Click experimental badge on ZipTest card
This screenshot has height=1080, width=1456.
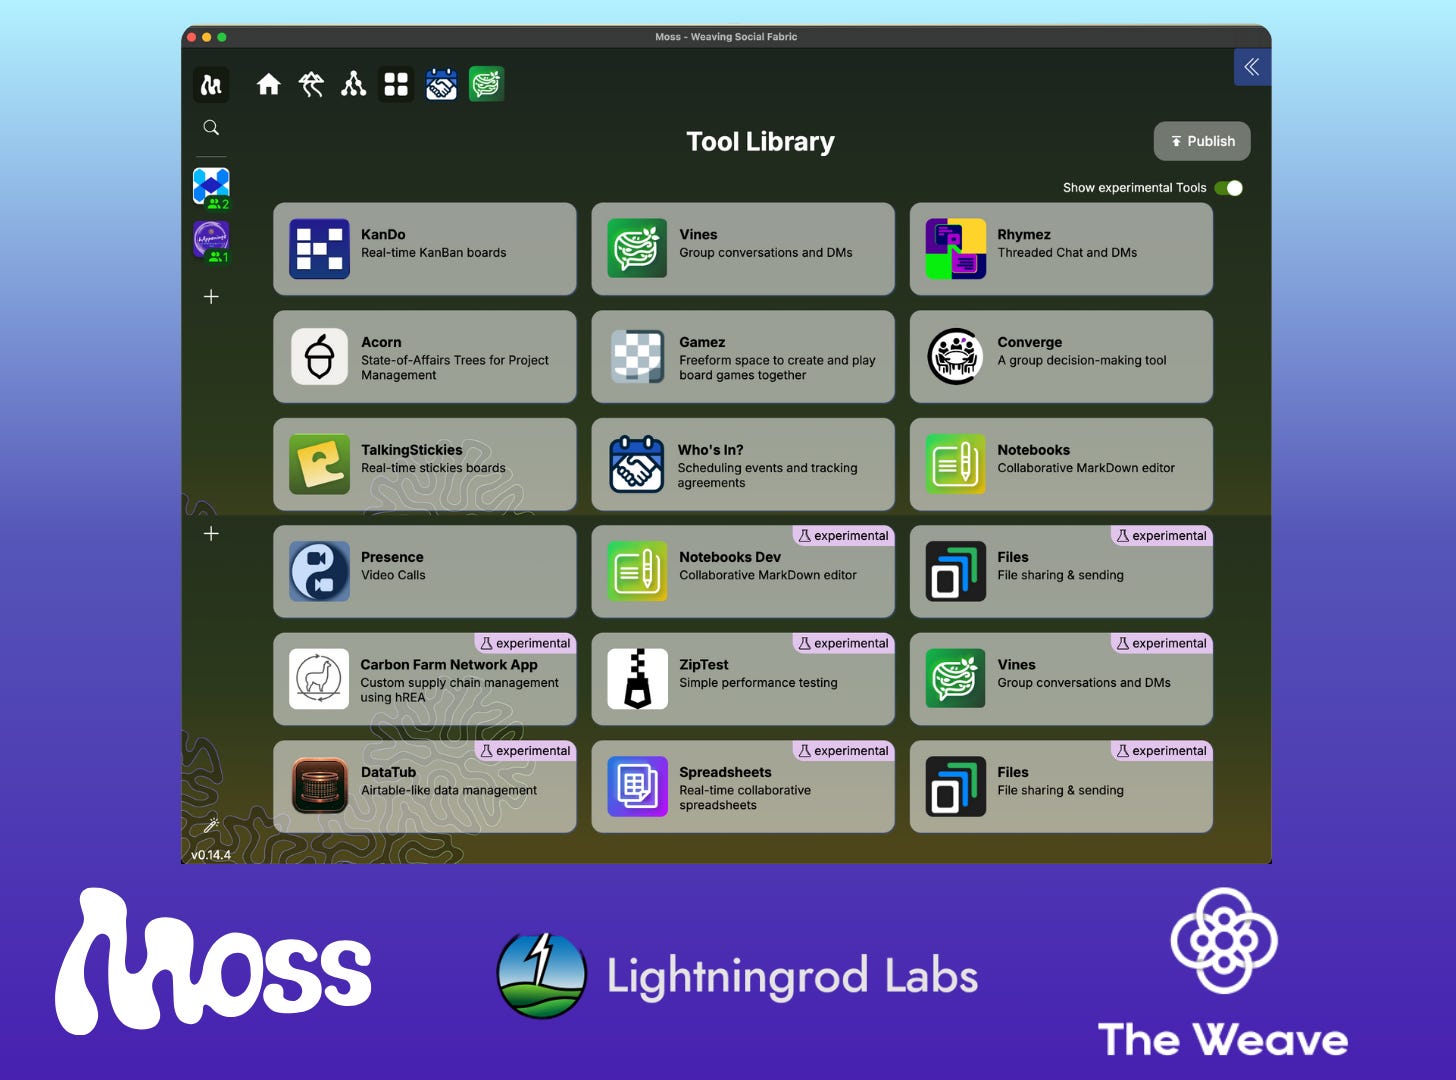point(844,643)
